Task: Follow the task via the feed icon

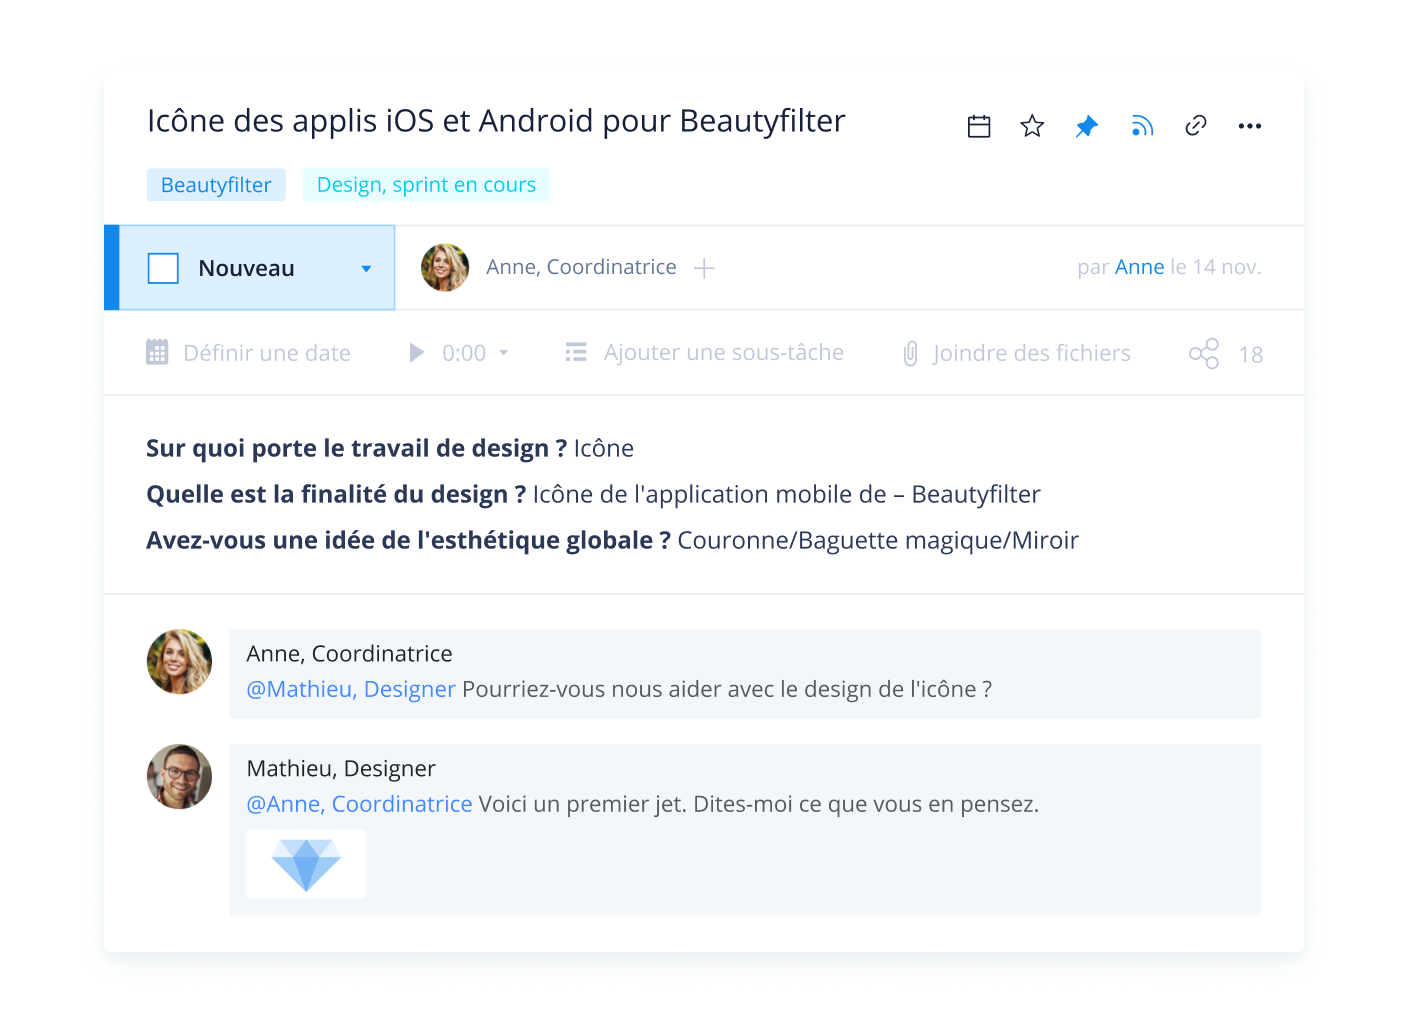Action: click(x=1141, y=126)
